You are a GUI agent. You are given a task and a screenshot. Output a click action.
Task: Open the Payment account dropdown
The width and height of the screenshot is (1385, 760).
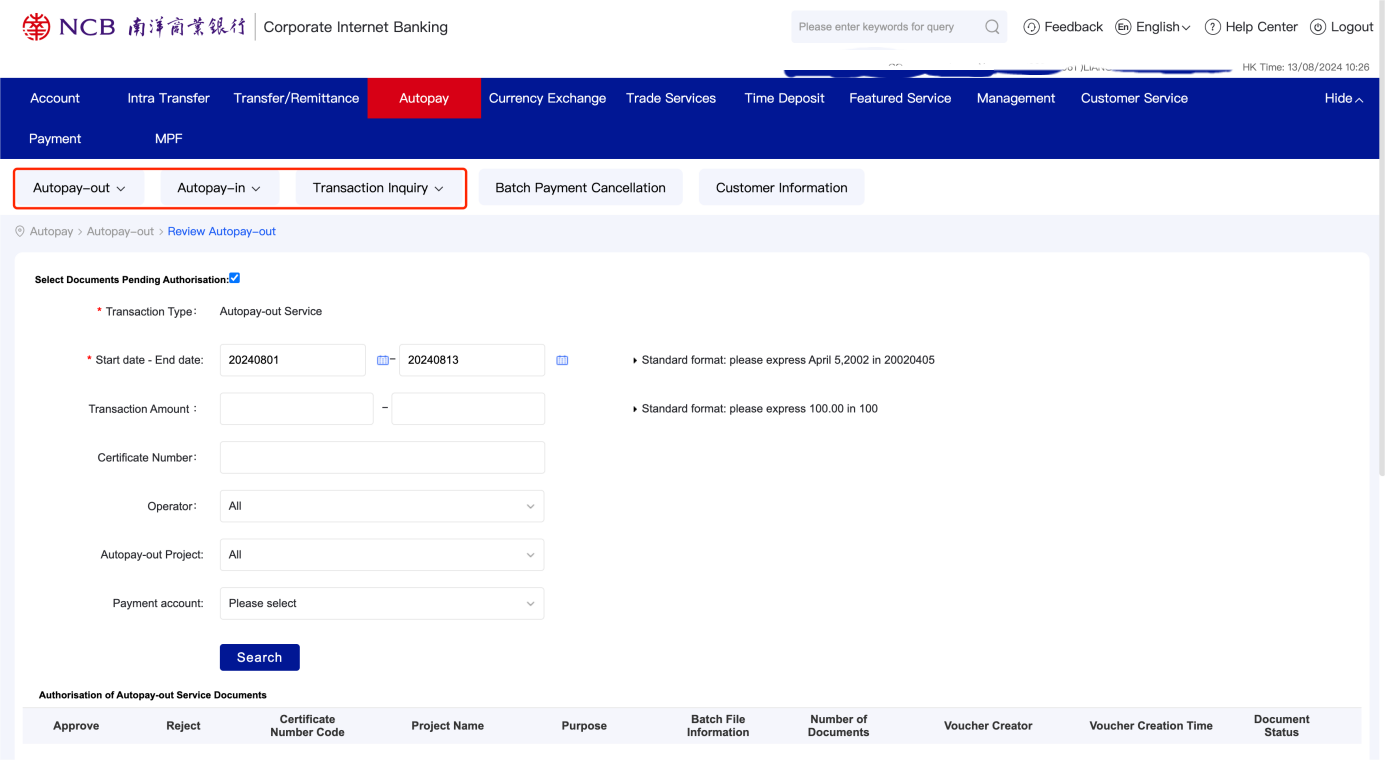tap(382, 603)
